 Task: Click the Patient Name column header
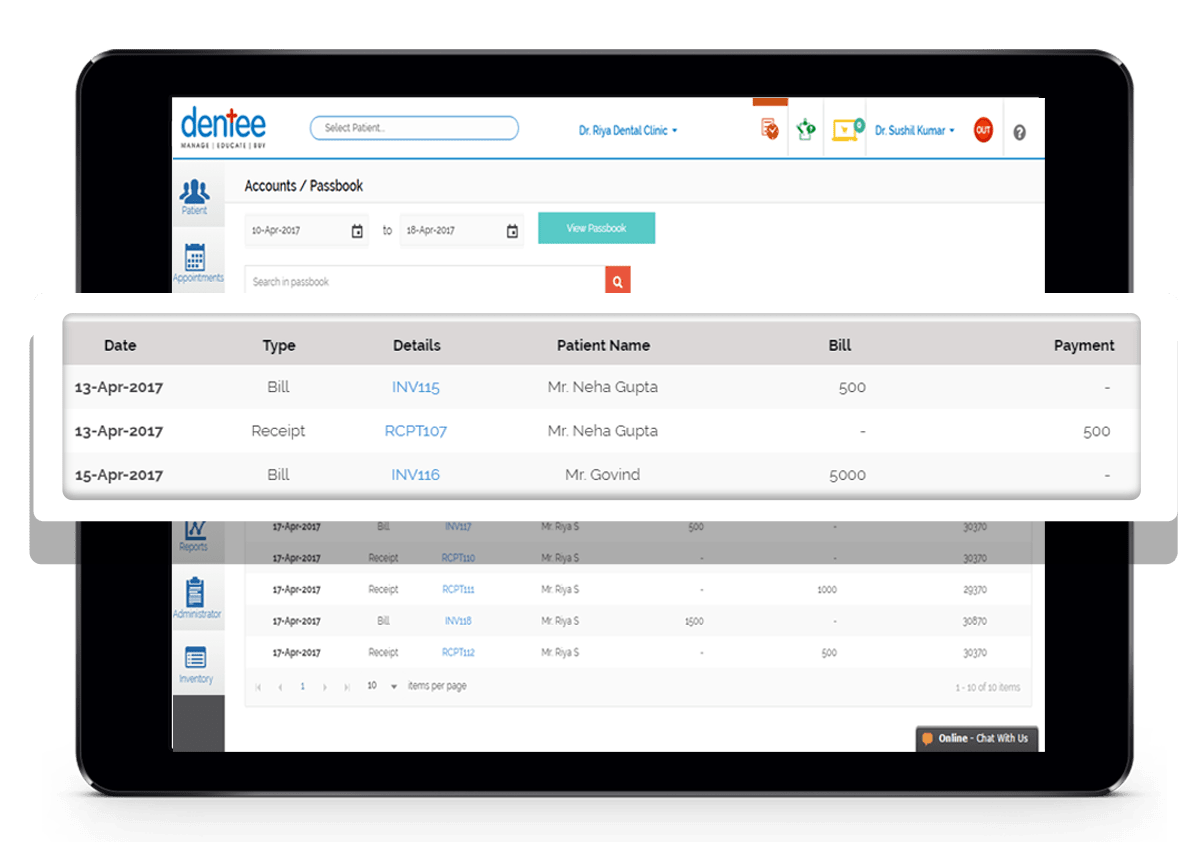603,345
